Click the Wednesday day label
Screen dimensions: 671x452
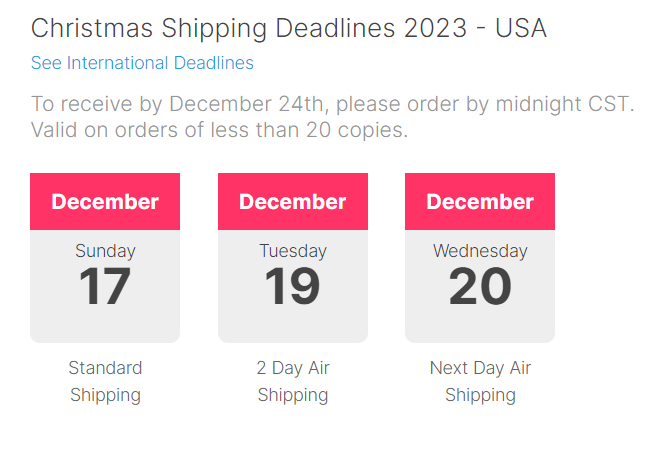coord(480,251)
